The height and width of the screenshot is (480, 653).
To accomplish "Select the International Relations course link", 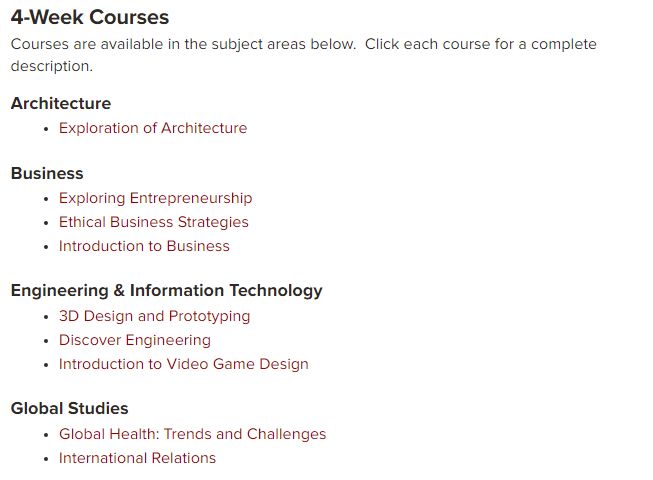I will pyautogui.click(x=137, y=458).
